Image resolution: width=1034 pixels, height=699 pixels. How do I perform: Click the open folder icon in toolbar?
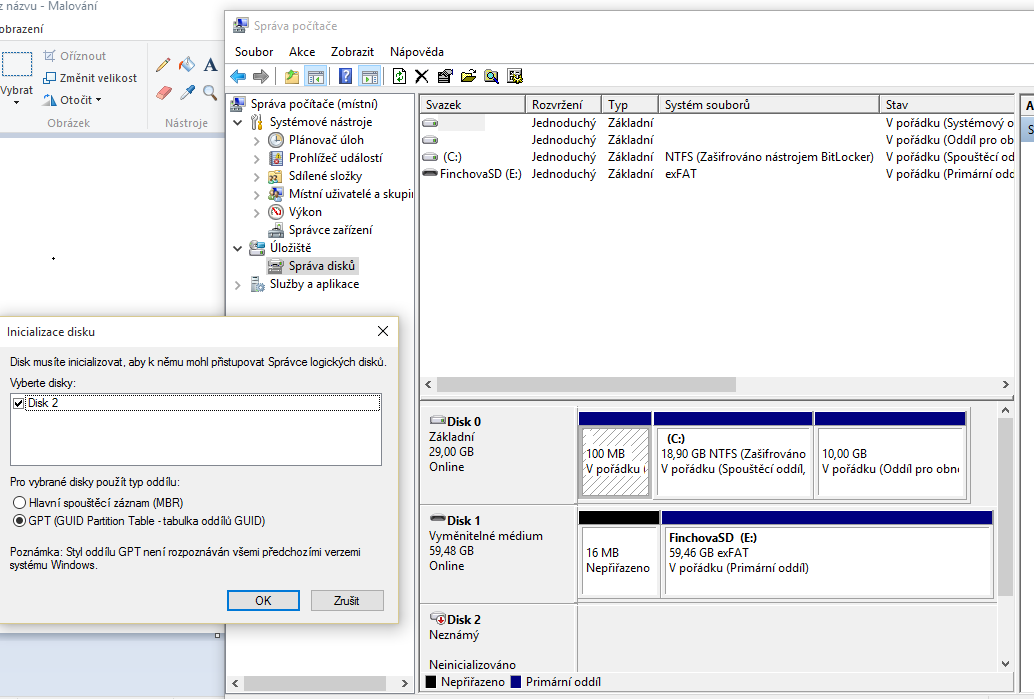(x=468, y=76)
